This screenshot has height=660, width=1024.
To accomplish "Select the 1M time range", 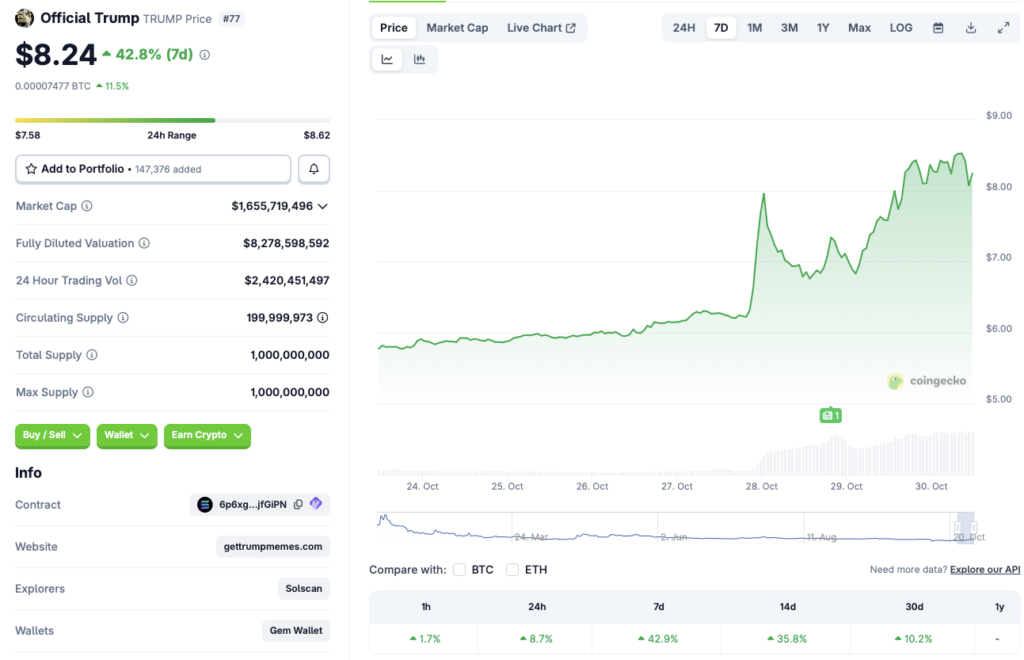I will coord(754,28).
